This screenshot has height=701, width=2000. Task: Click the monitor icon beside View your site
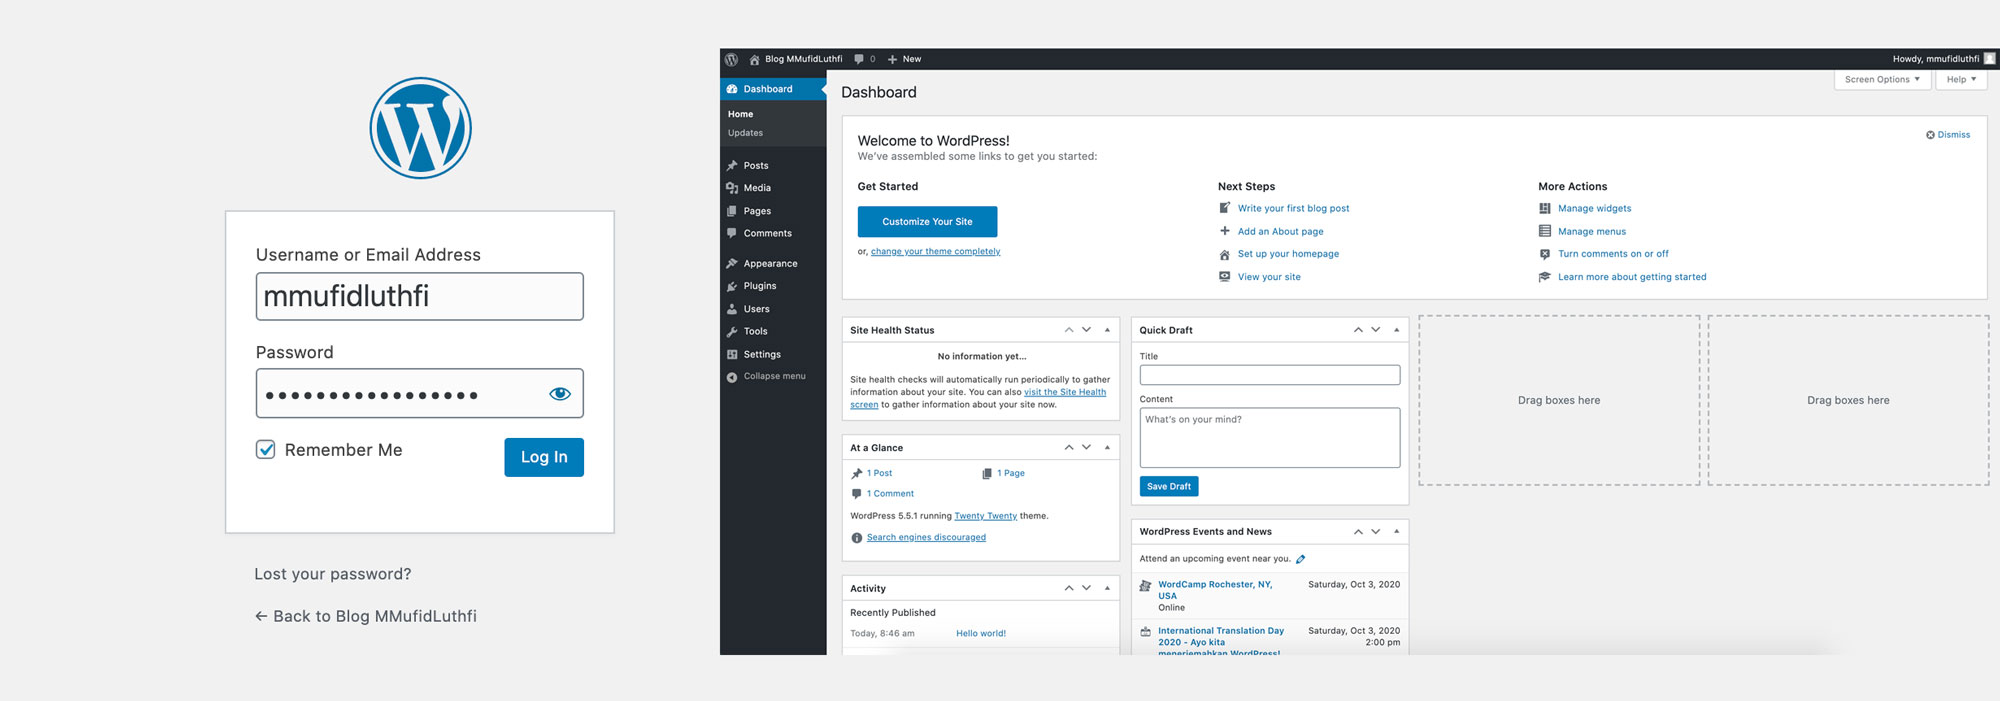tap(1224, 277)
